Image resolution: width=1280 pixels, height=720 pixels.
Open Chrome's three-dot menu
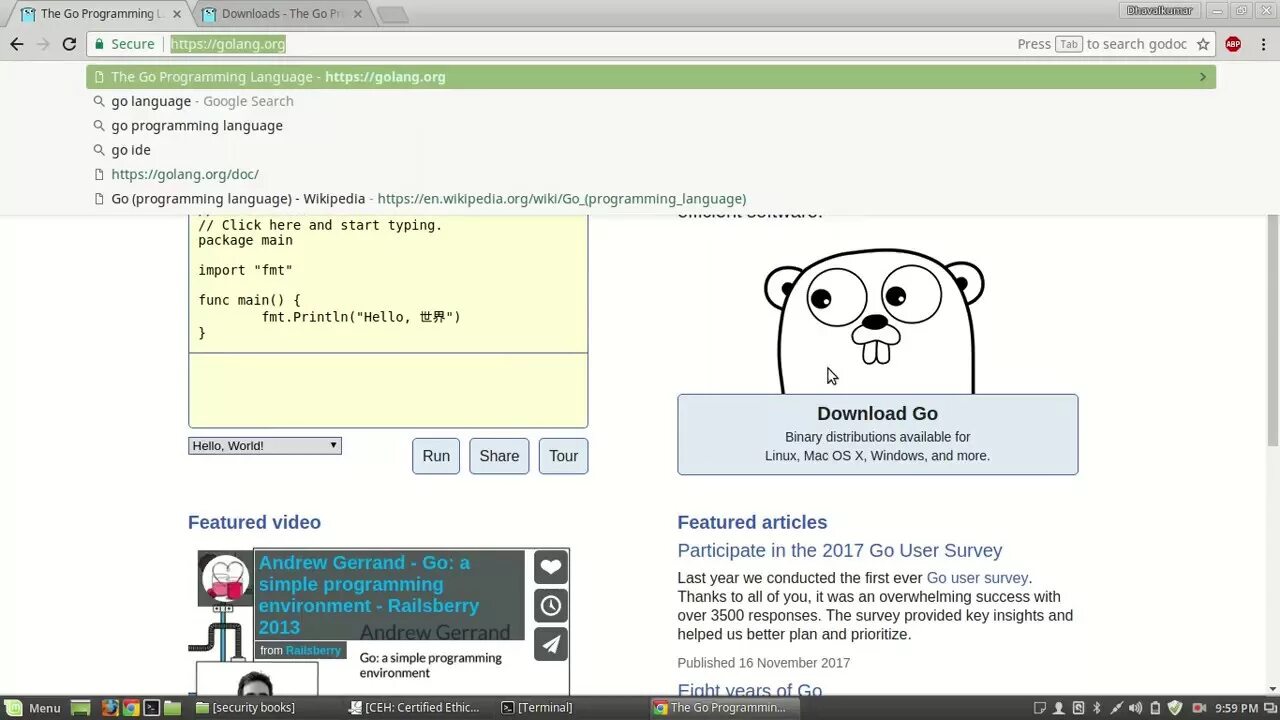[1262, 44]
